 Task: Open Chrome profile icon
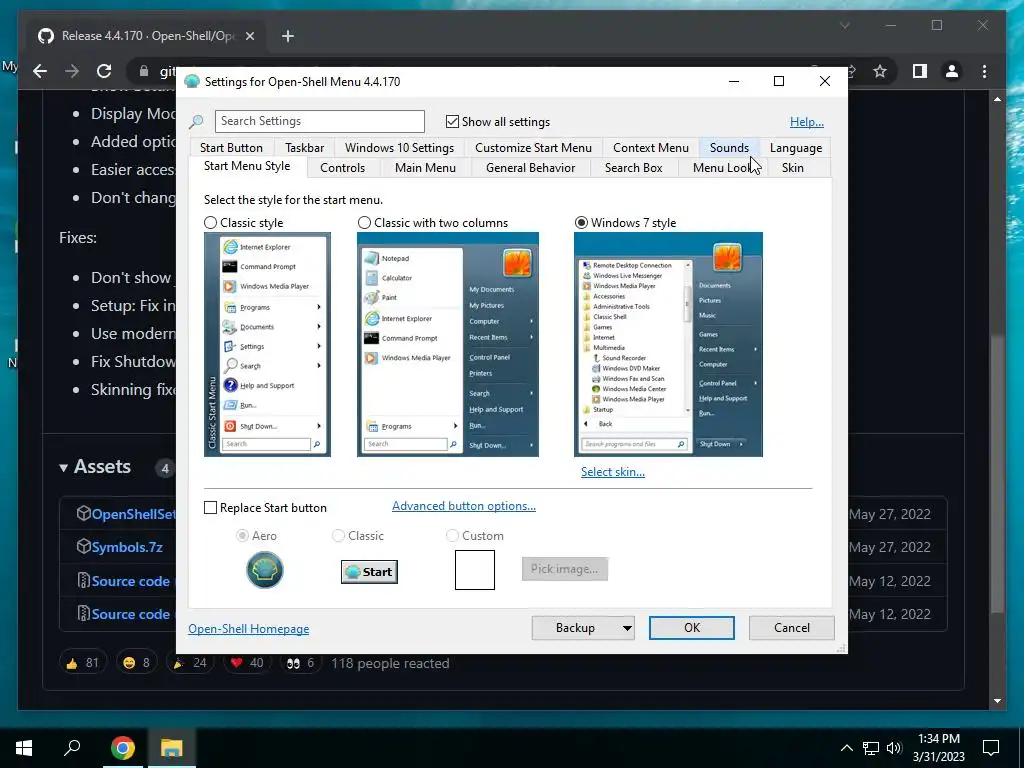coord(952,71)
